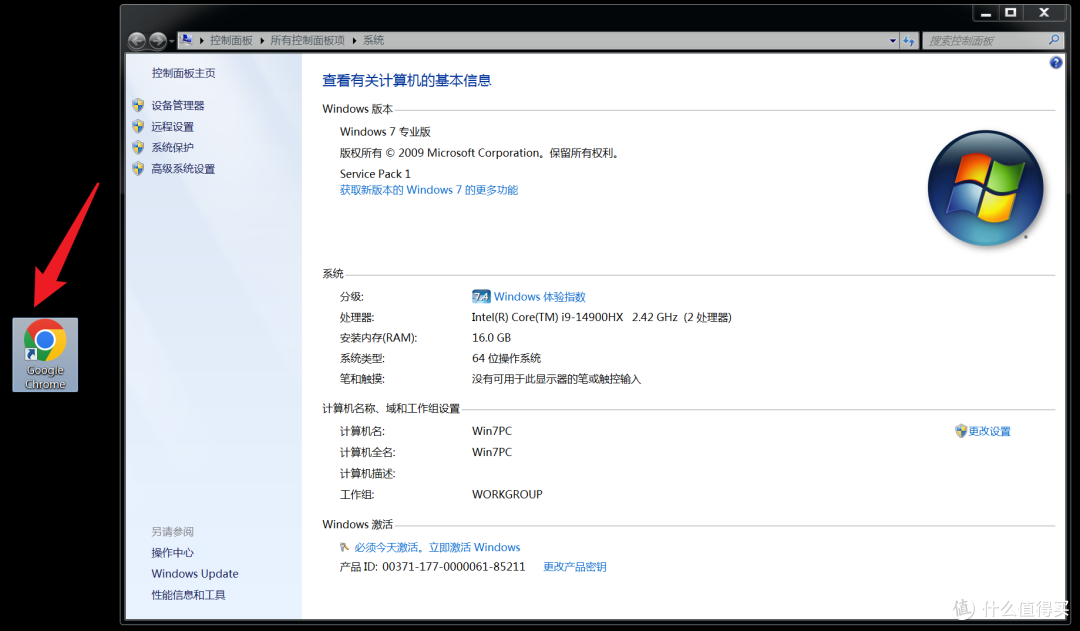Screen dimensions: 1080x631
Task: Click 获取新版本的 Windows 7 的更多功能 link
Action: click(x=428, y=190)
